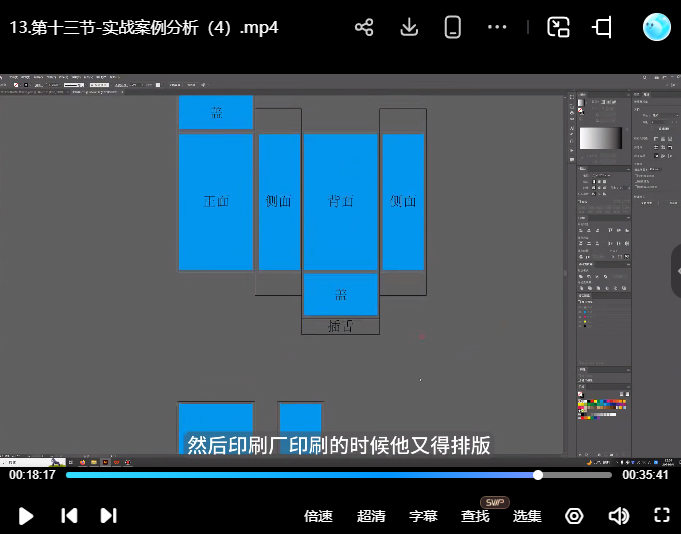The width and height of the screenshot is (681, 534).
Task: Play the paused video
Action: 27,516
